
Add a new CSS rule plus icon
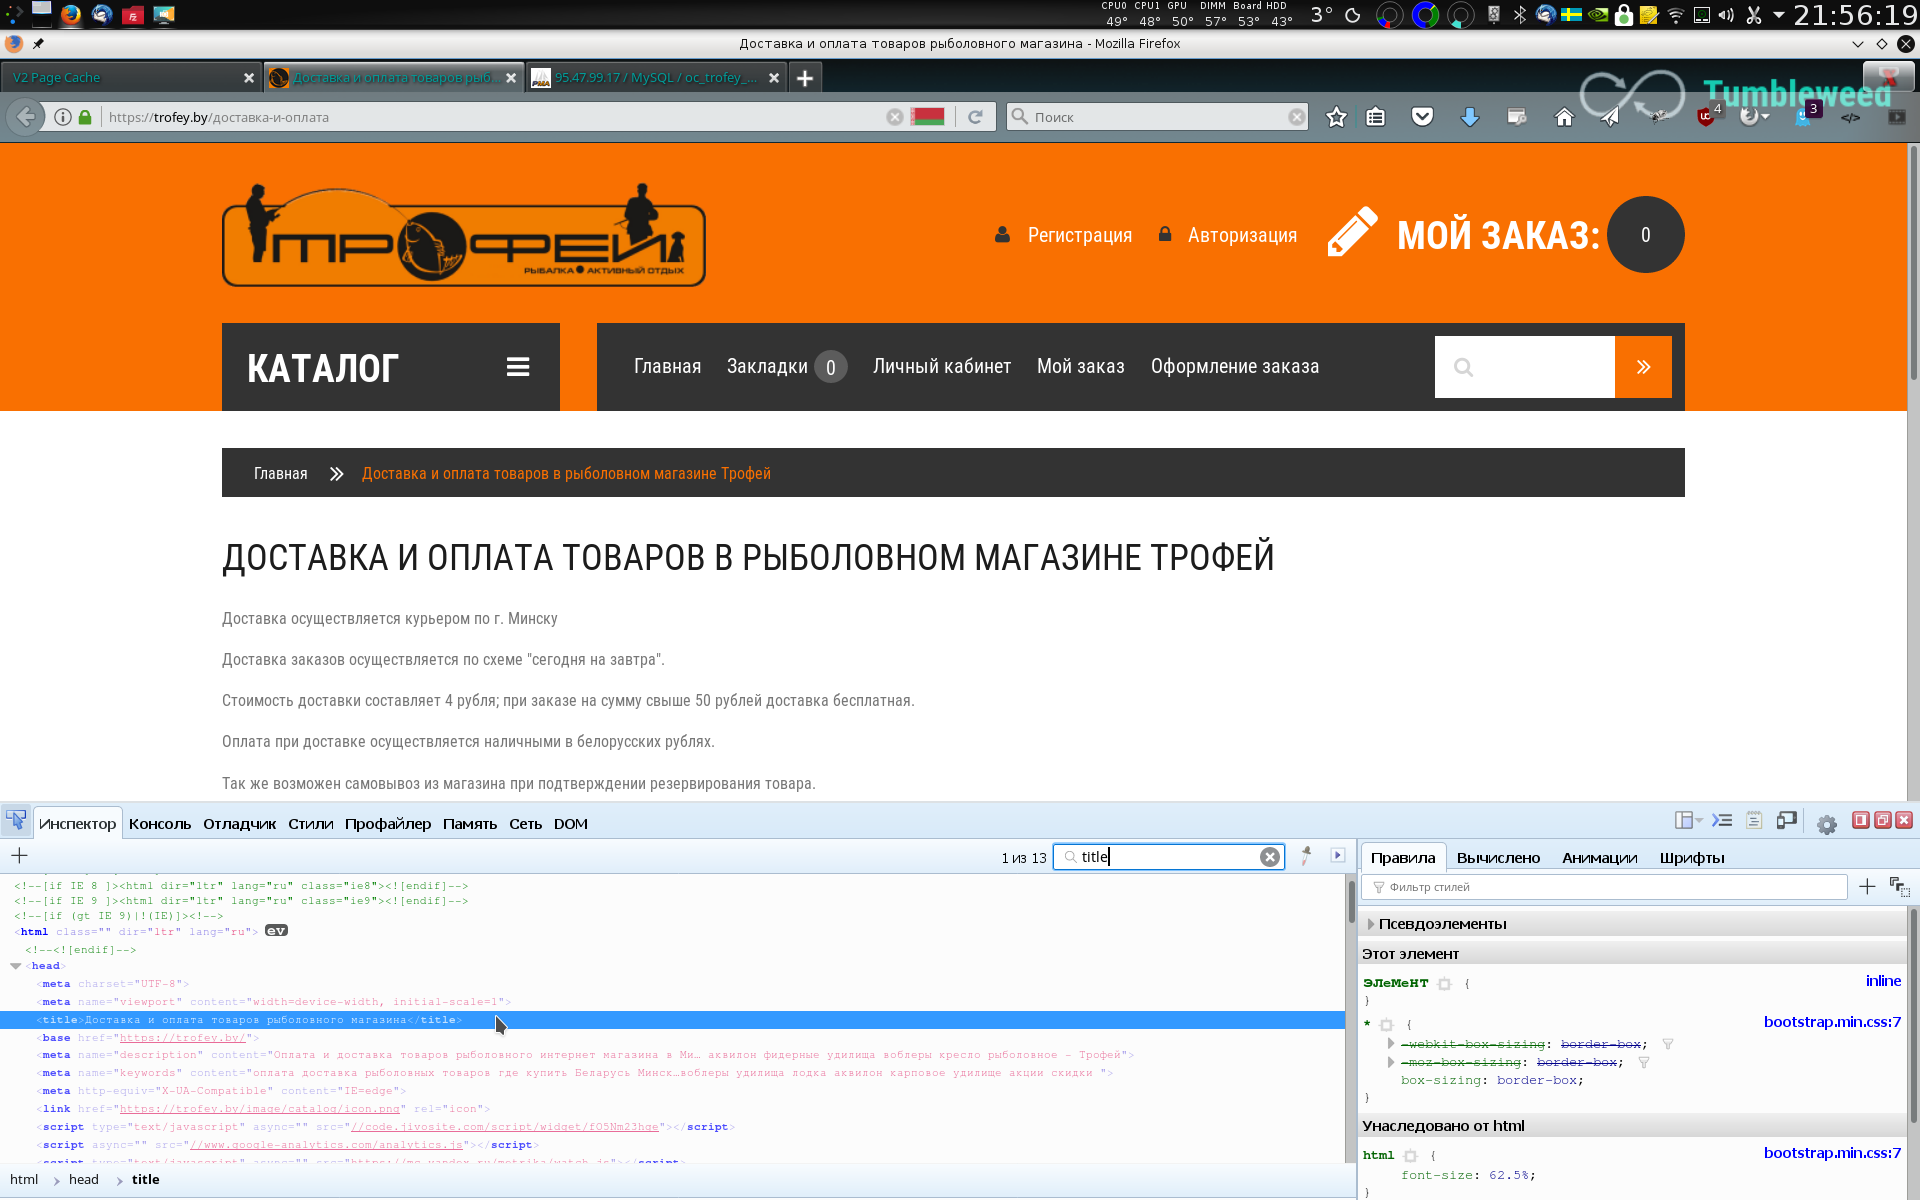pos(1866,886)
